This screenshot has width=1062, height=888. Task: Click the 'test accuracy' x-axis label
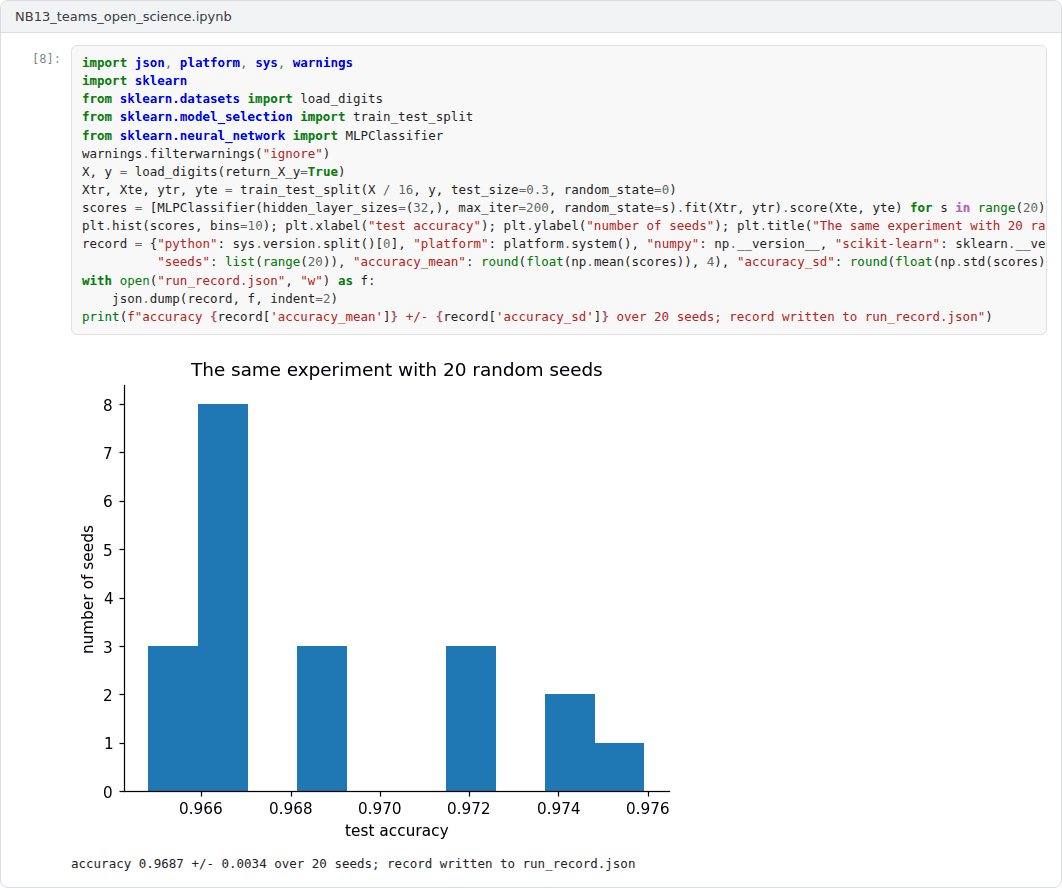click(396, 830)
